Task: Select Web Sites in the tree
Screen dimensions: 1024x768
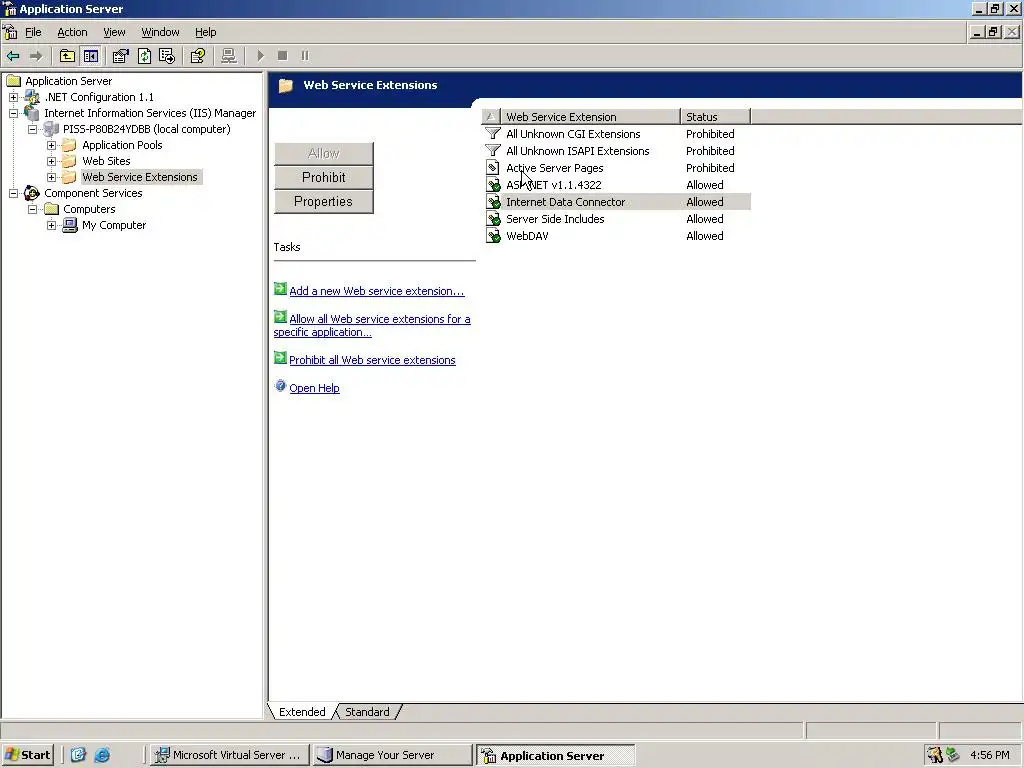Action: click(x=106, y=161)
